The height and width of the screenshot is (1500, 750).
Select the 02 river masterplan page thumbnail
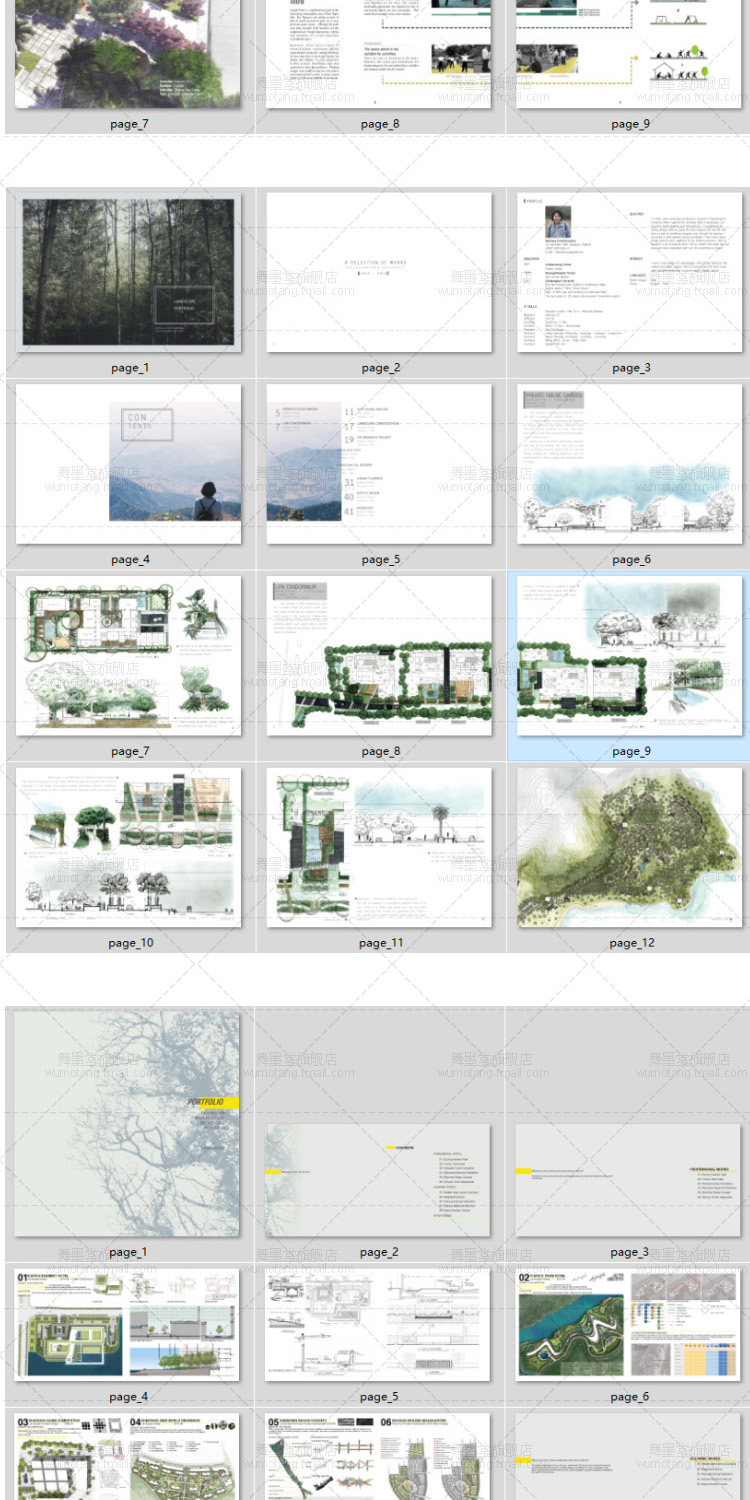click(629, 1325)
